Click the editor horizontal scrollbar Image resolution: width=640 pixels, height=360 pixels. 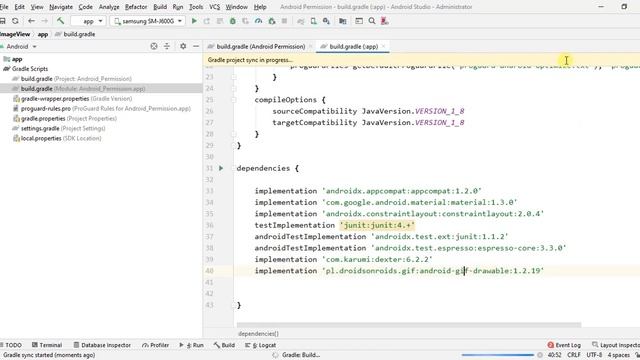[x=409, y=325]
